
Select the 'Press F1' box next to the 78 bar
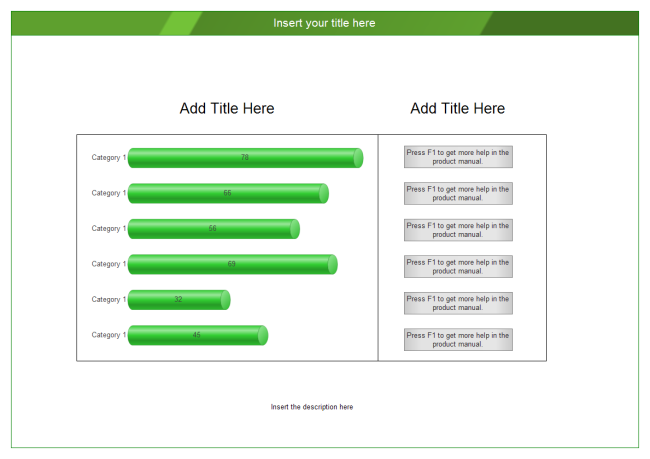coord(458,157)
